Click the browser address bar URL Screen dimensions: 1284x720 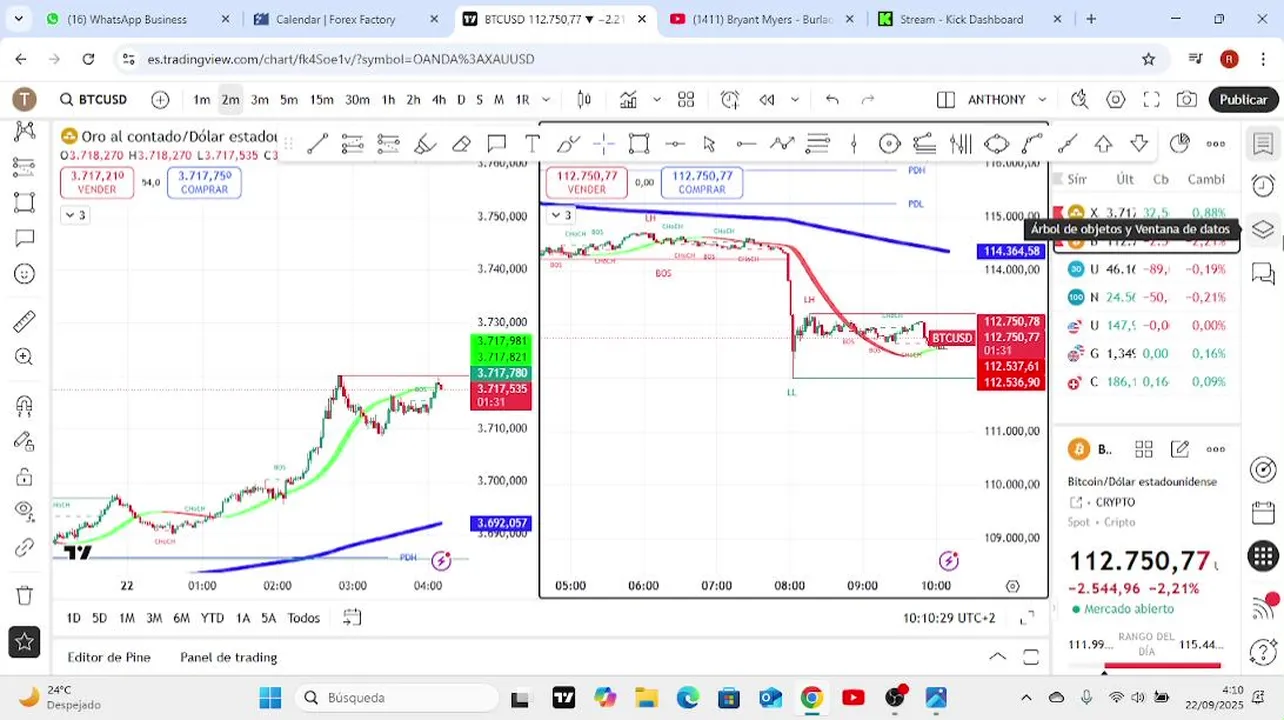tap(341, 59)
